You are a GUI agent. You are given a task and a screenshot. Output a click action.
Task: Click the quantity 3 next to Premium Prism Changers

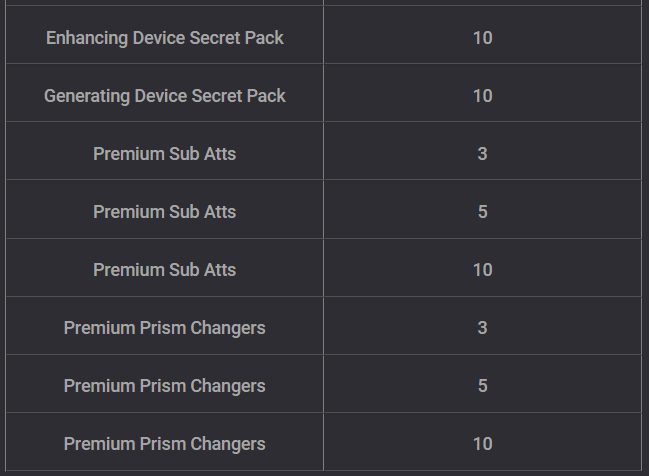pos(483,328)
